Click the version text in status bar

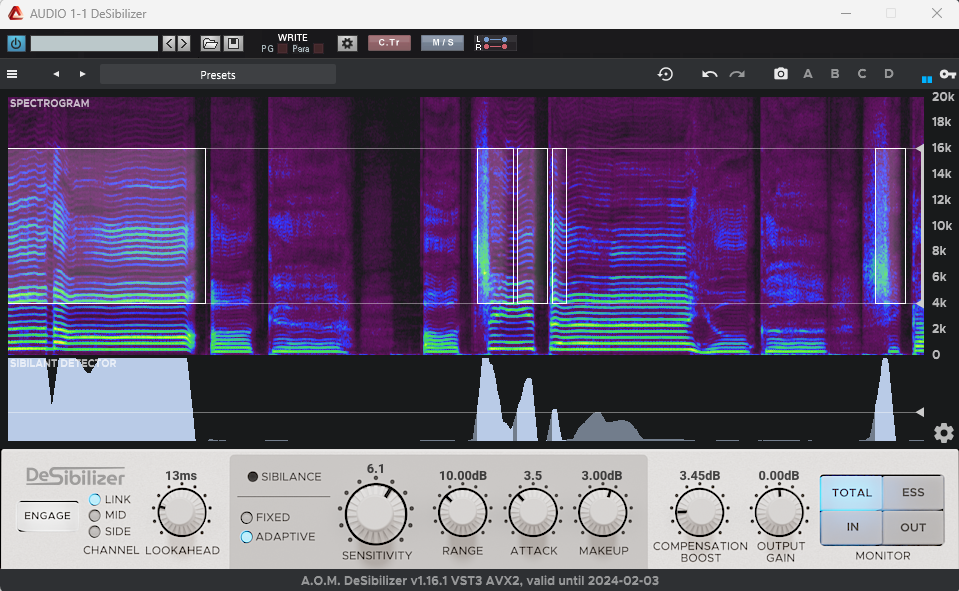click(480, 581)
